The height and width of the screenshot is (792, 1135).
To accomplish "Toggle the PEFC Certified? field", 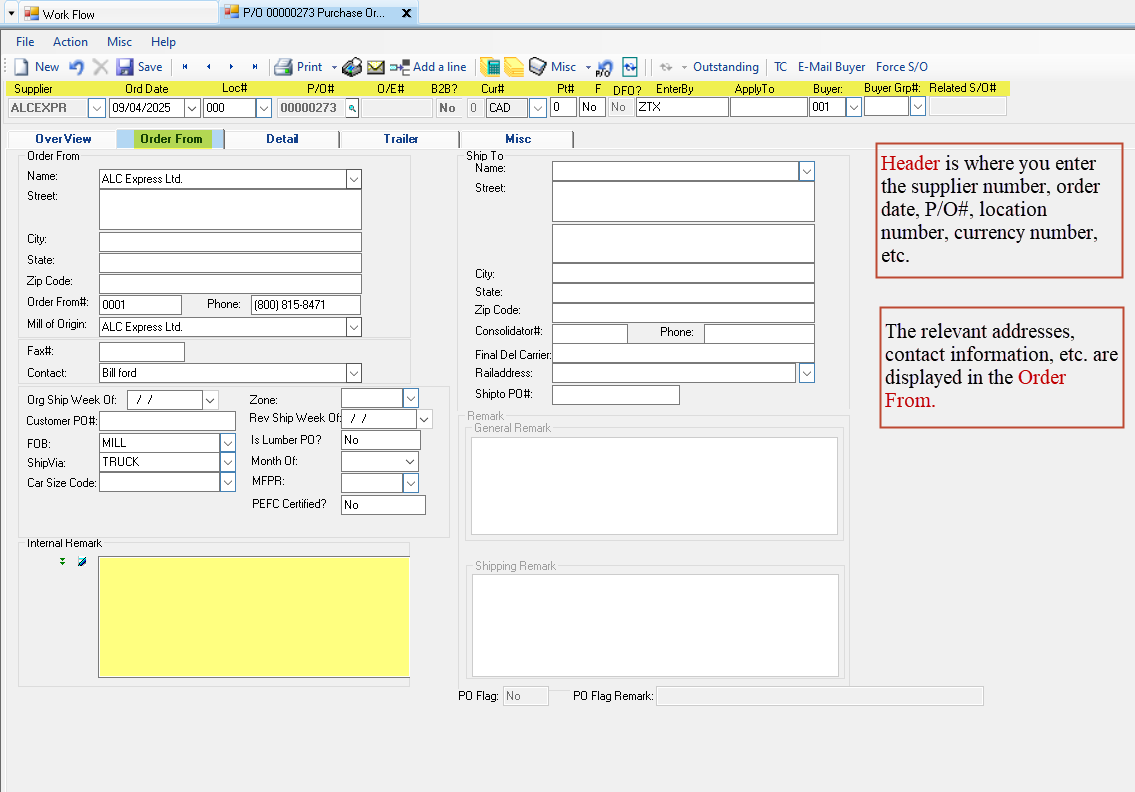I will click(383, 504).
